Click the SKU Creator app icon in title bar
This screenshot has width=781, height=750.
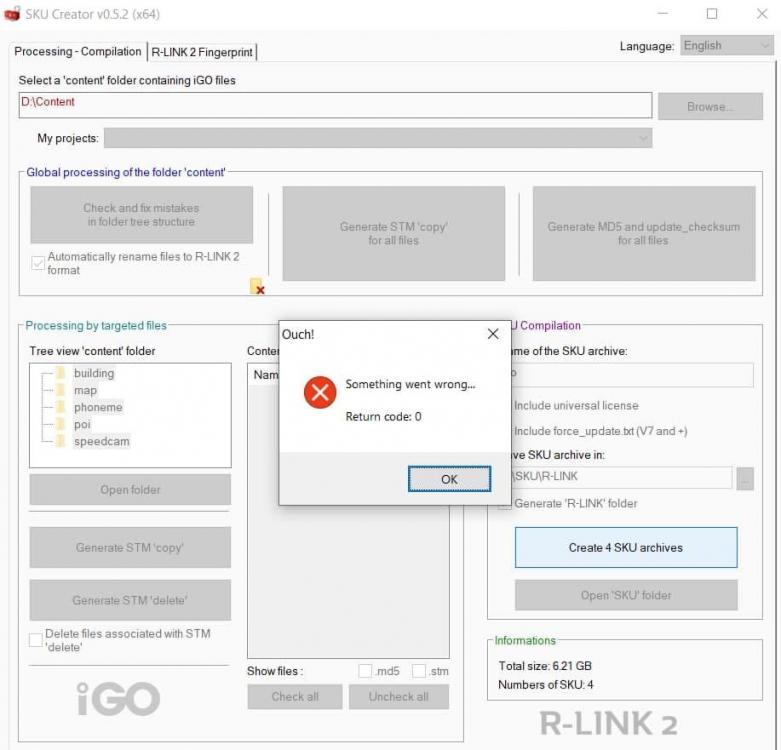pos(12,13)
